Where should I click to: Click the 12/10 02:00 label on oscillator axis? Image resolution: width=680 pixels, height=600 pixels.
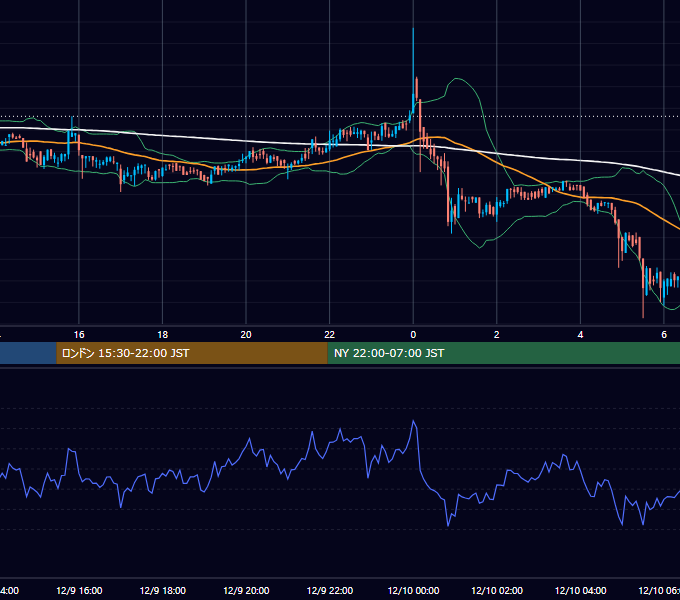497,590
